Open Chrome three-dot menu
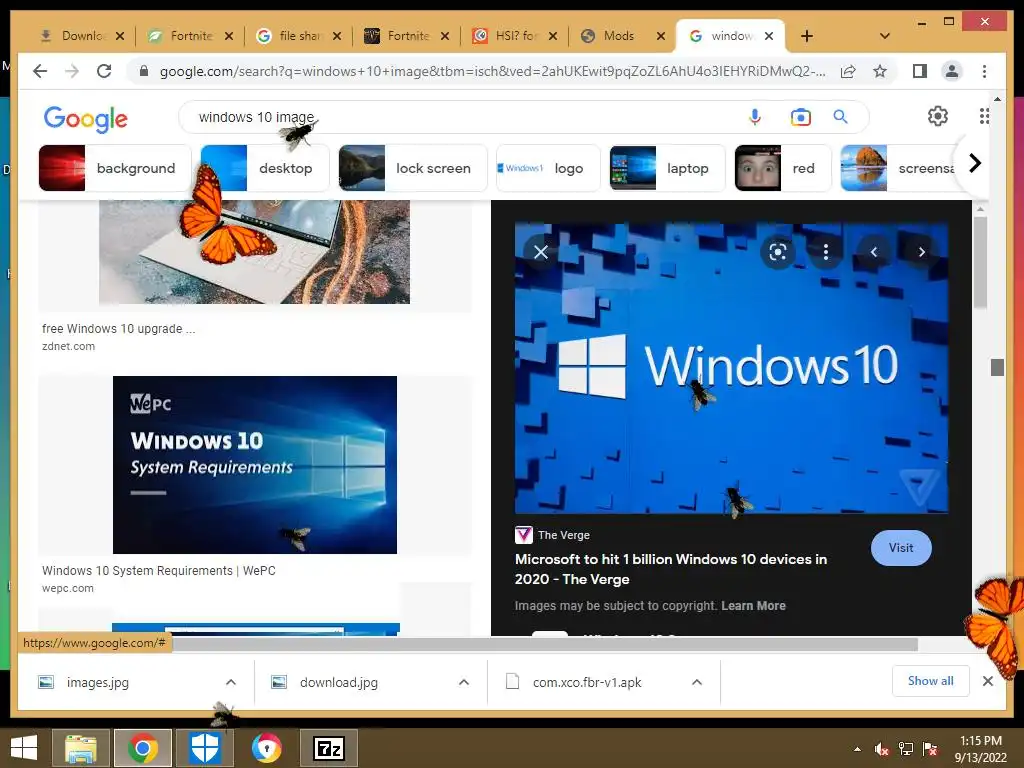 point(984,71)
